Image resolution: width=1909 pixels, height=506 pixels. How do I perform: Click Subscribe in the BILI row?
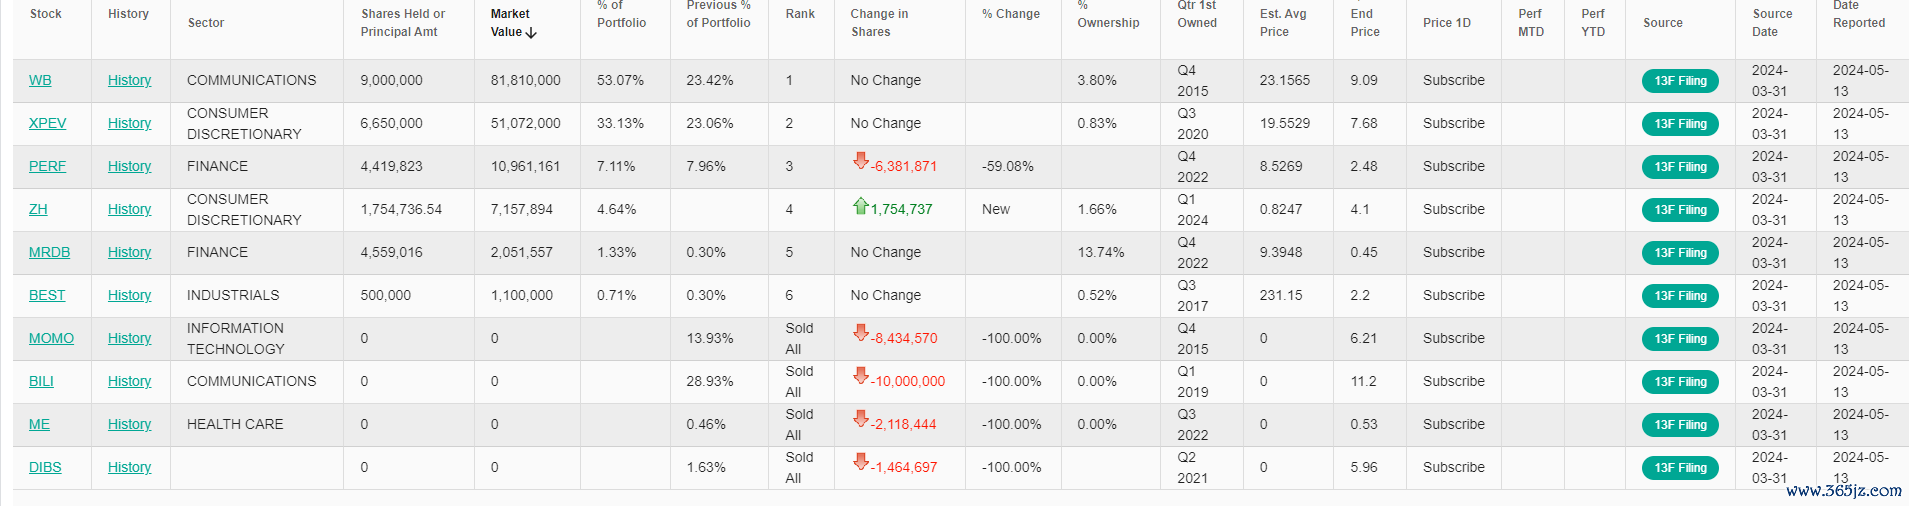coord(1453,381)
